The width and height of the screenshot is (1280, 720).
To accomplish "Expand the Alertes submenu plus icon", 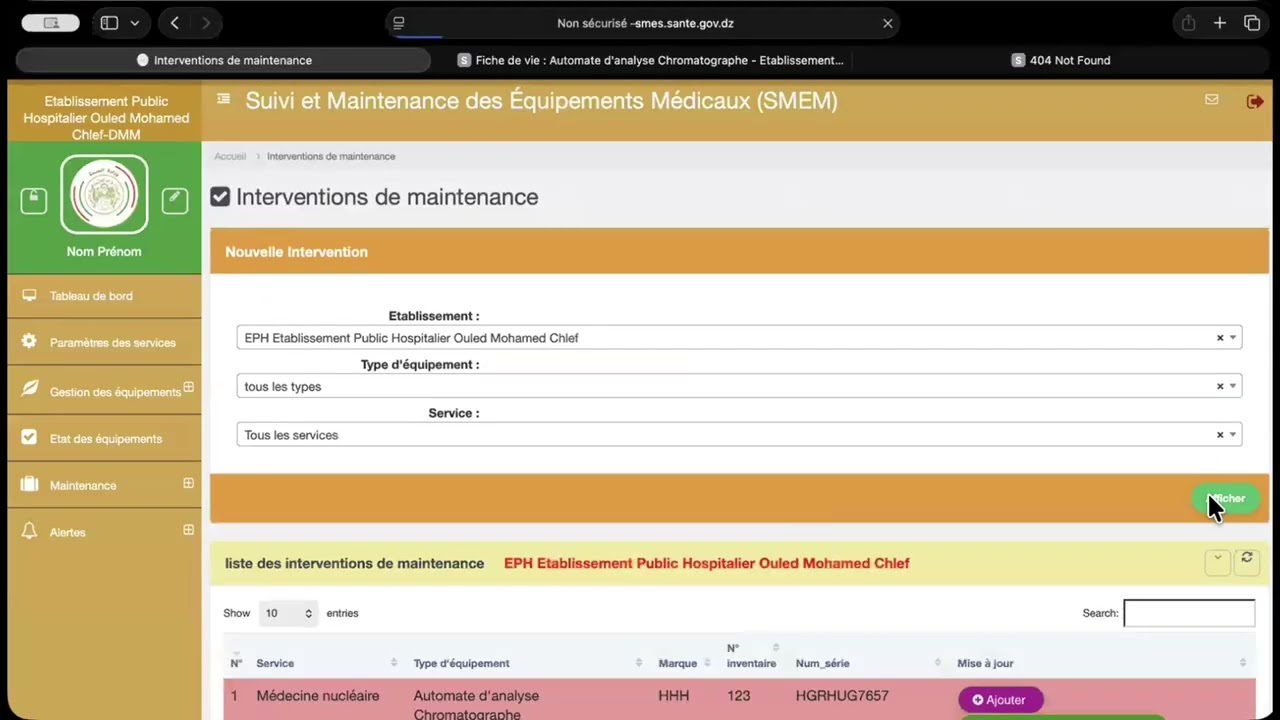I will [x=188, y=530].
